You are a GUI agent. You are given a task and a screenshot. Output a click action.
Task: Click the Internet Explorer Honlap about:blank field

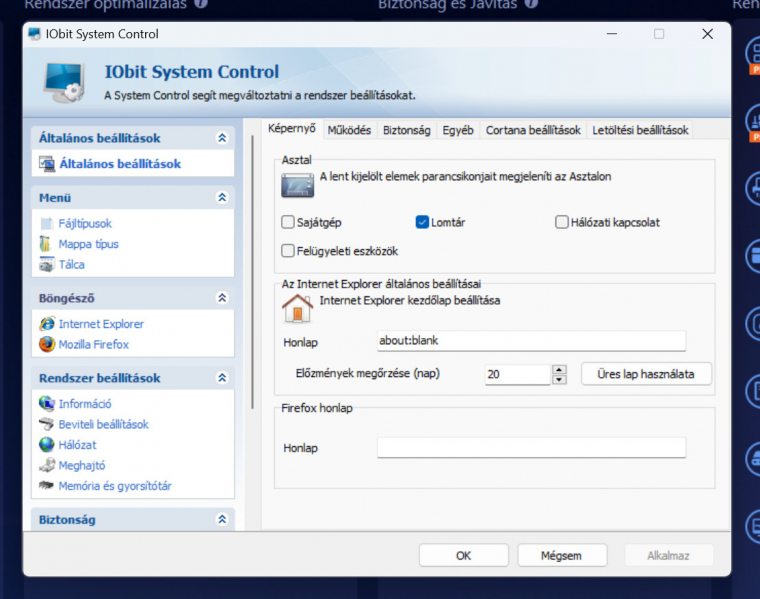click(531, 341)
